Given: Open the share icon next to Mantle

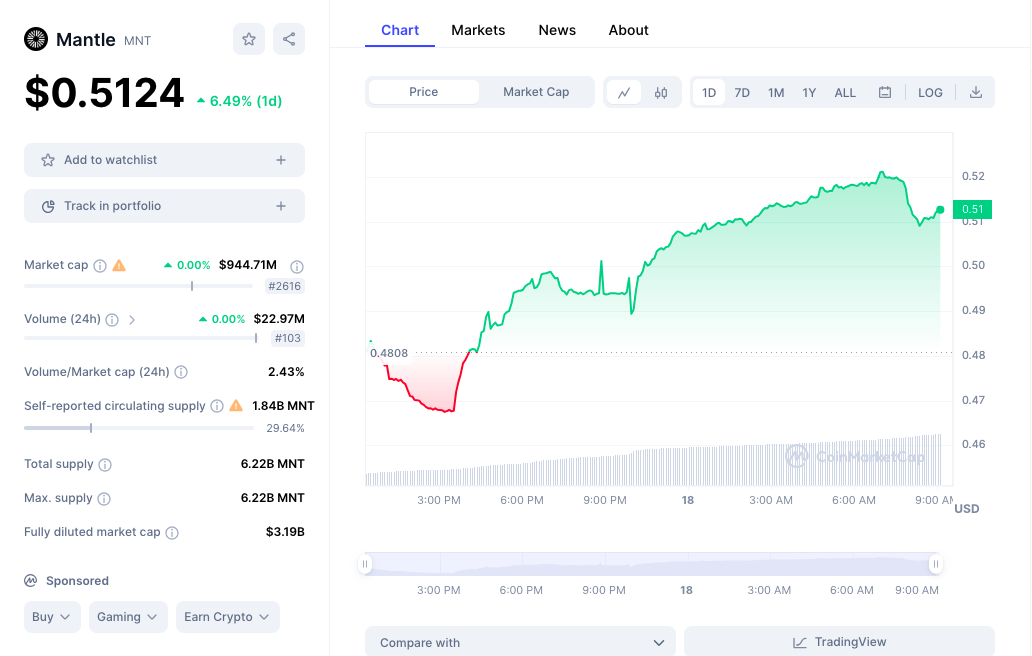Looking at the screenshot, I should [x=289, y=39].
